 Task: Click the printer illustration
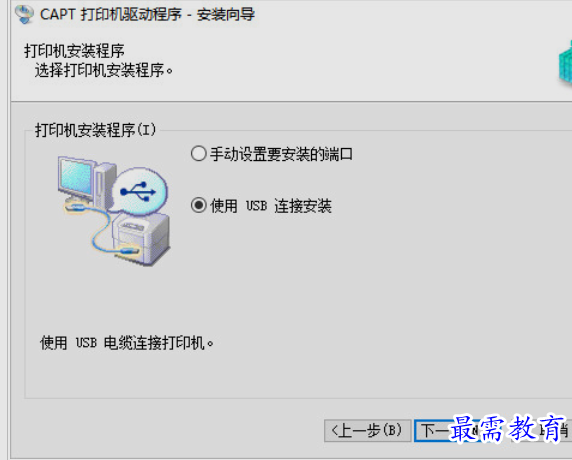click(142, 238)
